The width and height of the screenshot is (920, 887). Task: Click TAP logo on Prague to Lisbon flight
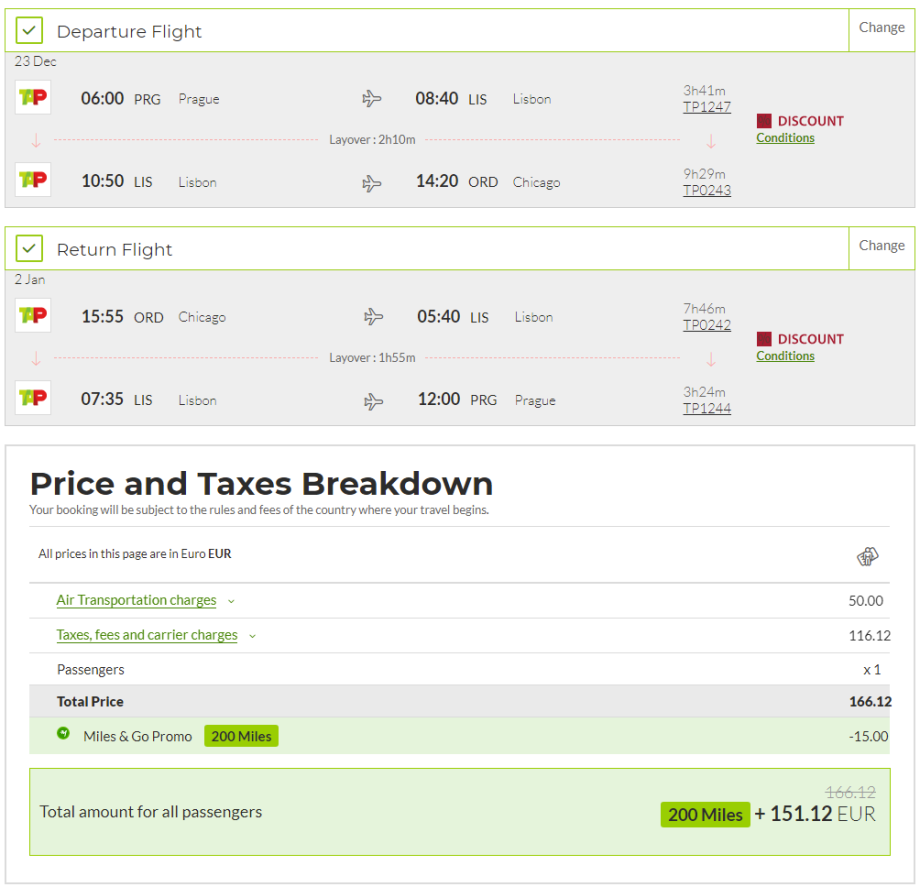33,97
